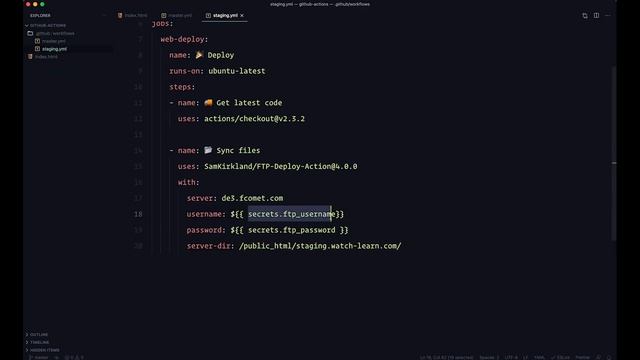
Task: Close the staging.yml tab
Action: point(242,16)
